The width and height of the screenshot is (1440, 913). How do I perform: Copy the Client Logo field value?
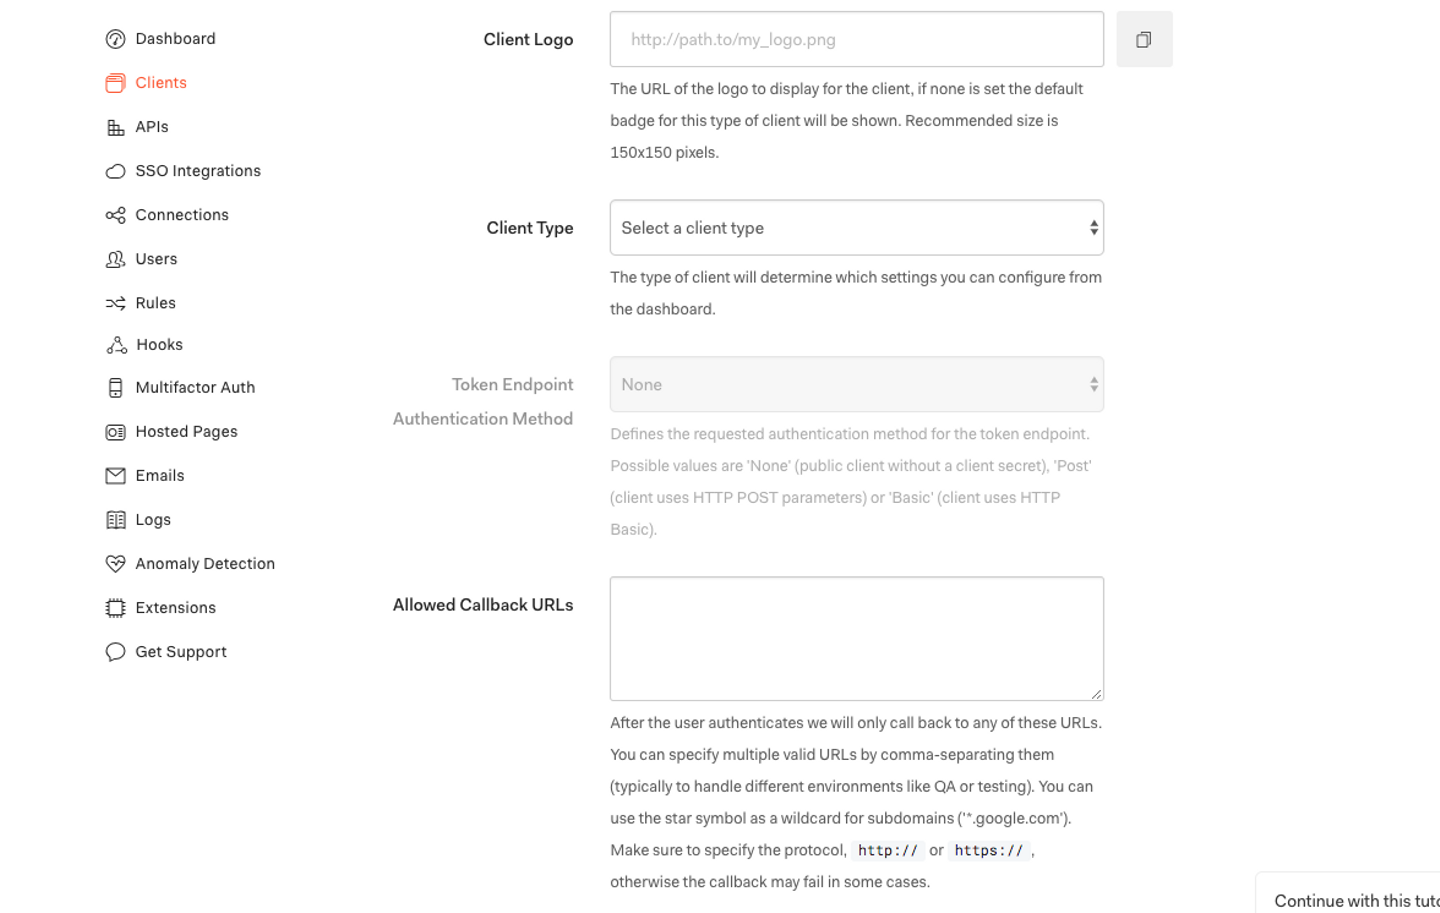[x=1144, y=40]
